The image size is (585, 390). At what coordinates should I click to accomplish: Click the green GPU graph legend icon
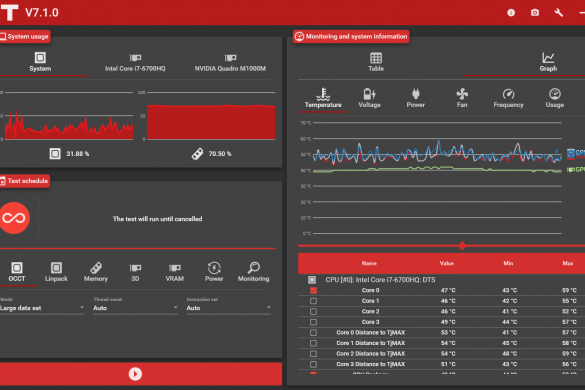click(571, 170)
